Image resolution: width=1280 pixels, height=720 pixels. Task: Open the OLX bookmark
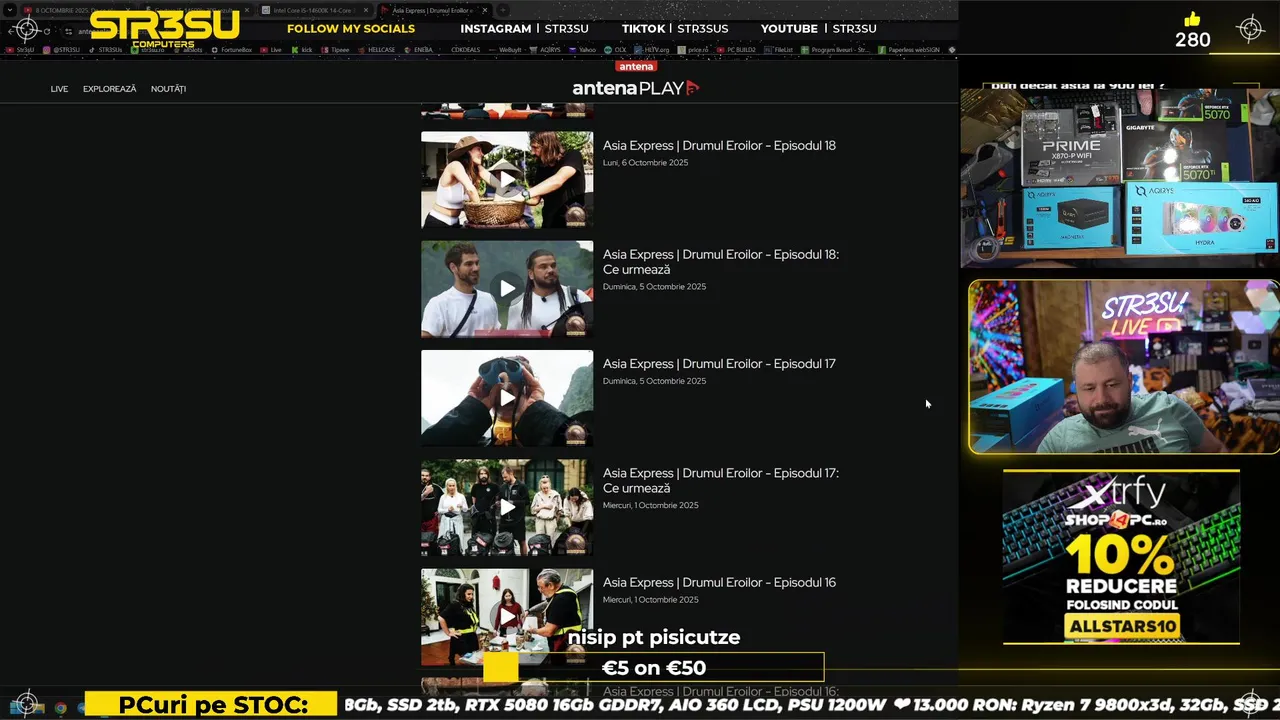coord(615,49)
